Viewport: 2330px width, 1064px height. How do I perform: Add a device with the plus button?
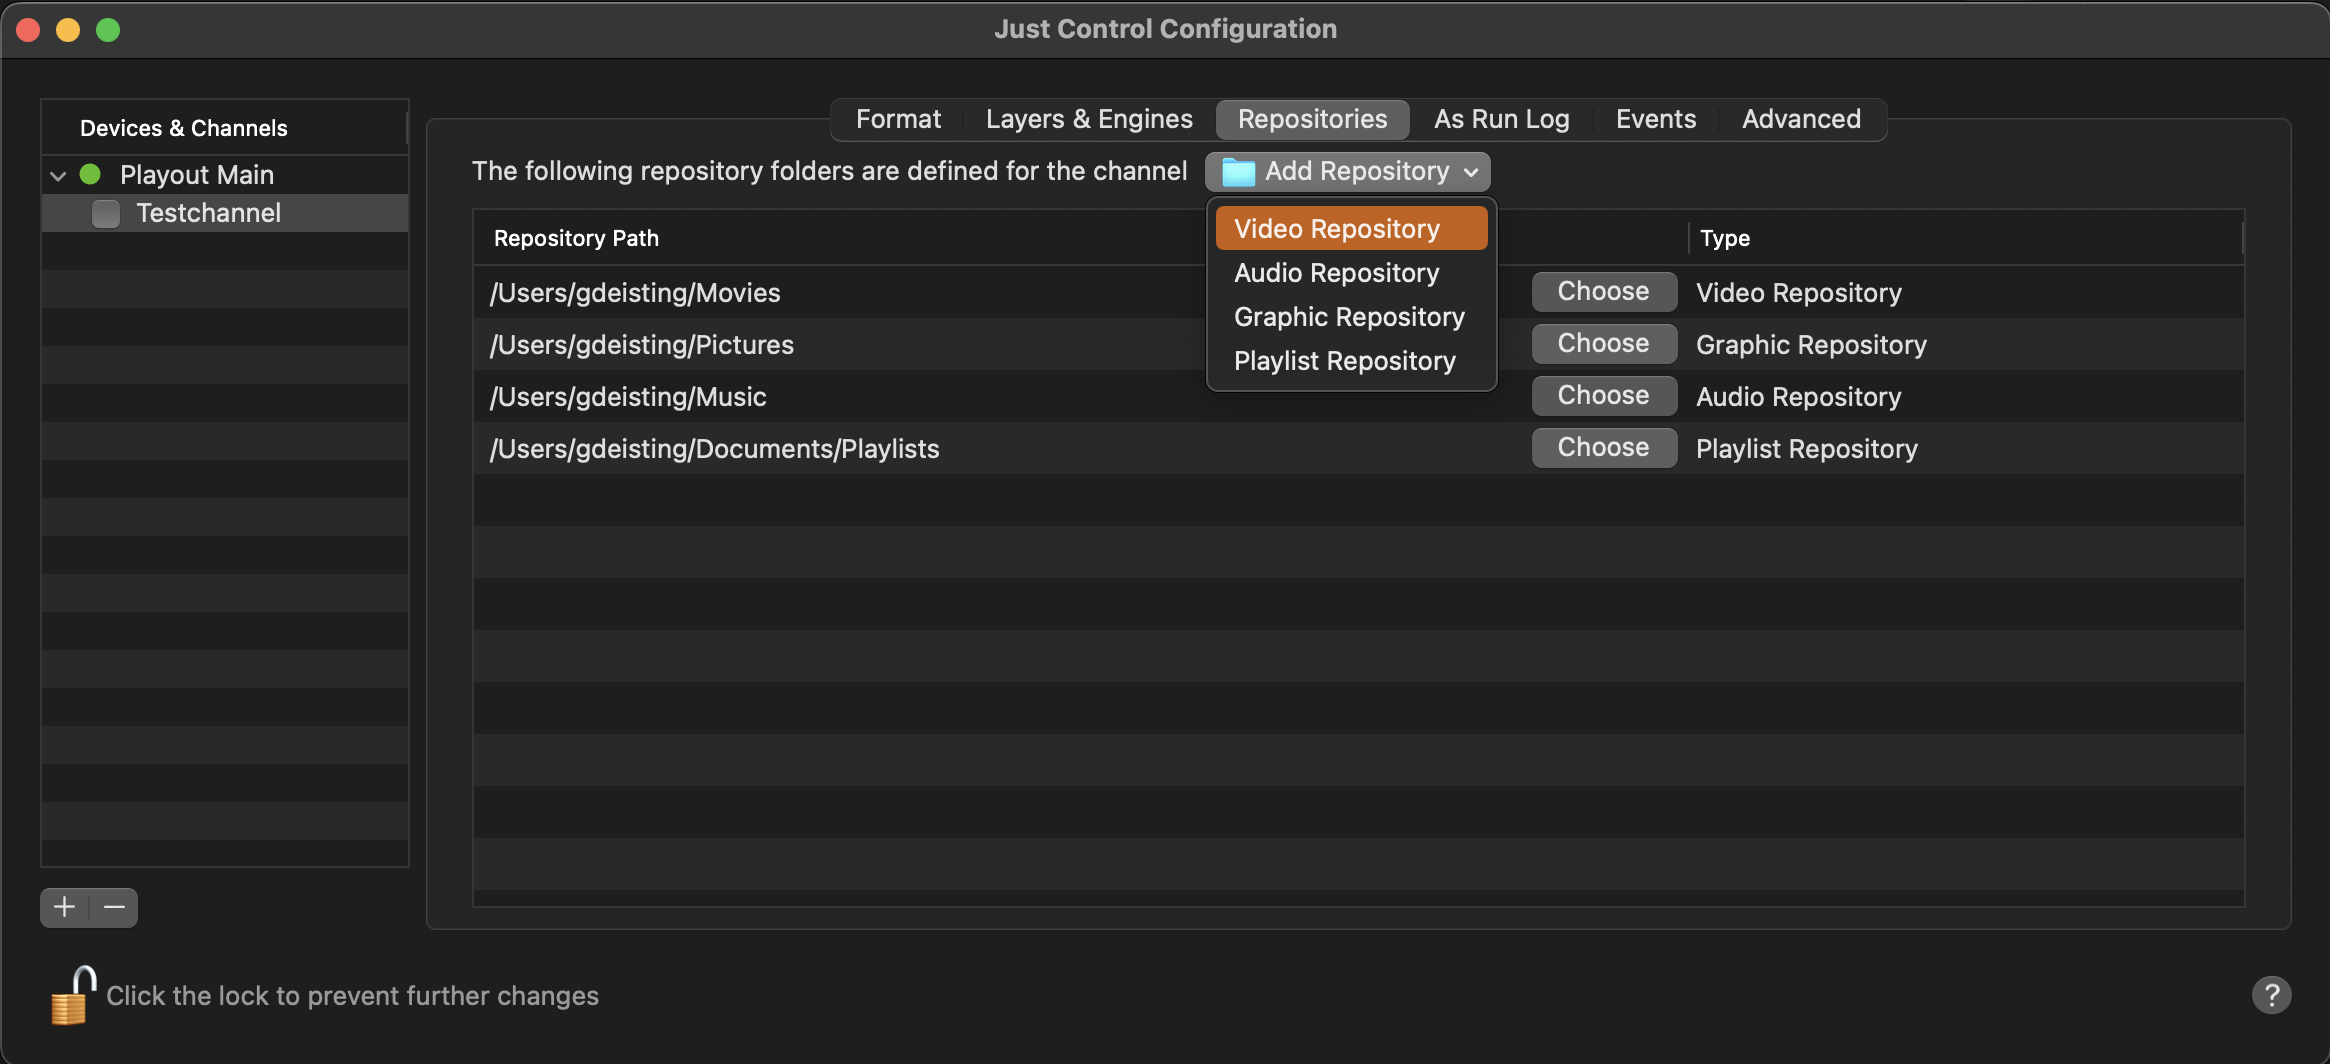pyautogui.click(x=65, y=907)
